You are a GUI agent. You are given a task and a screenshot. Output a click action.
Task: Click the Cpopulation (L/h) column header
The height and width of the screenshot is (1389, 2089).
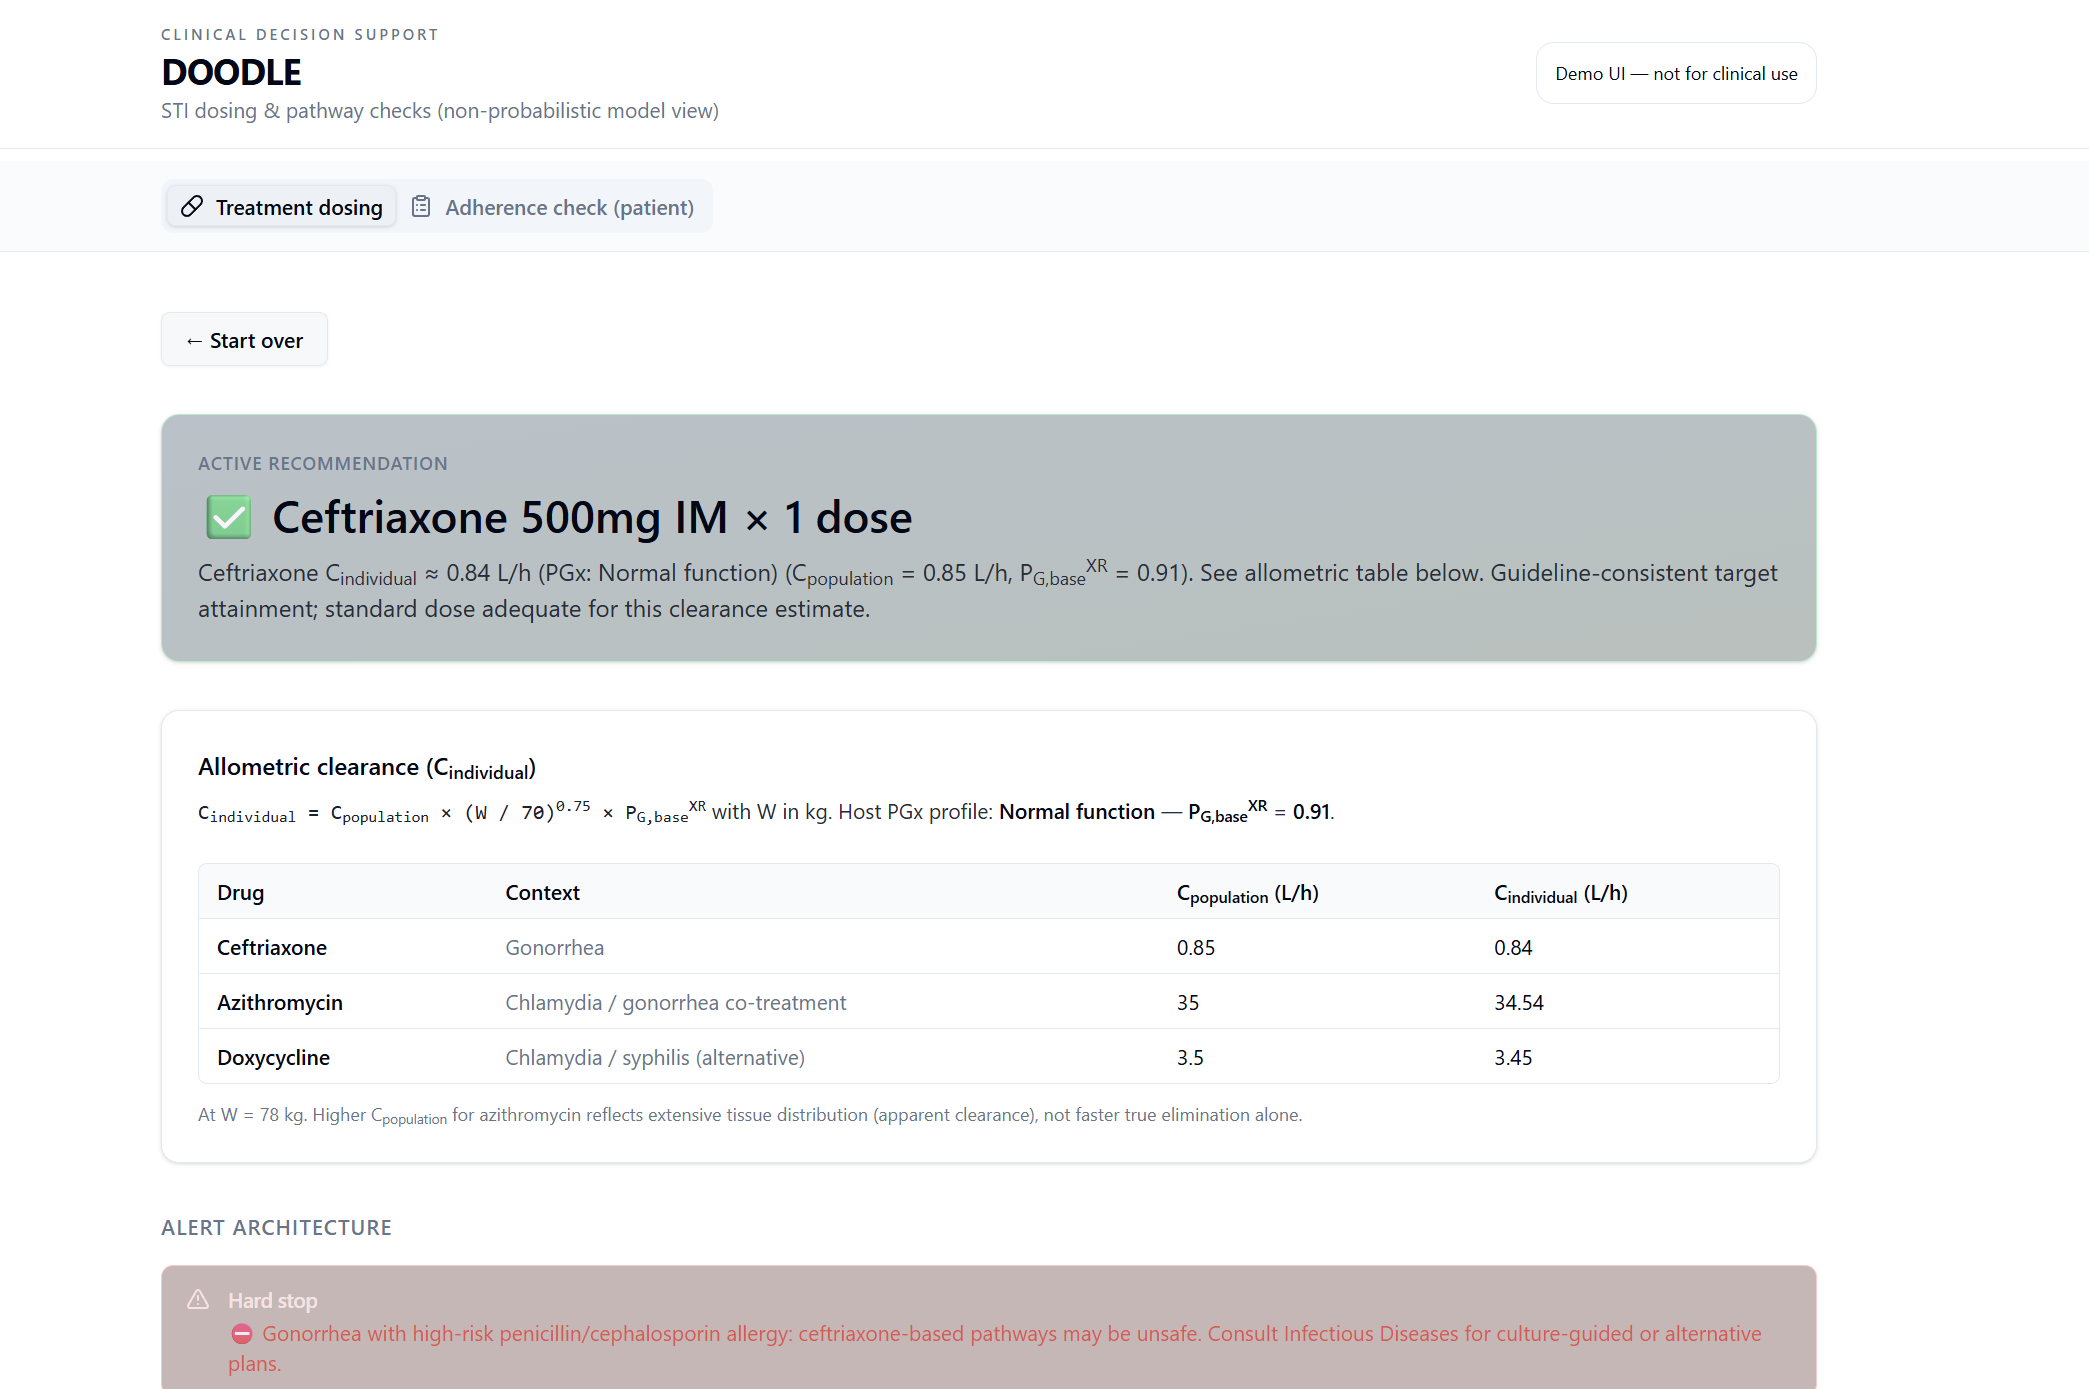pyautogui.click(x=1247, y=893)
